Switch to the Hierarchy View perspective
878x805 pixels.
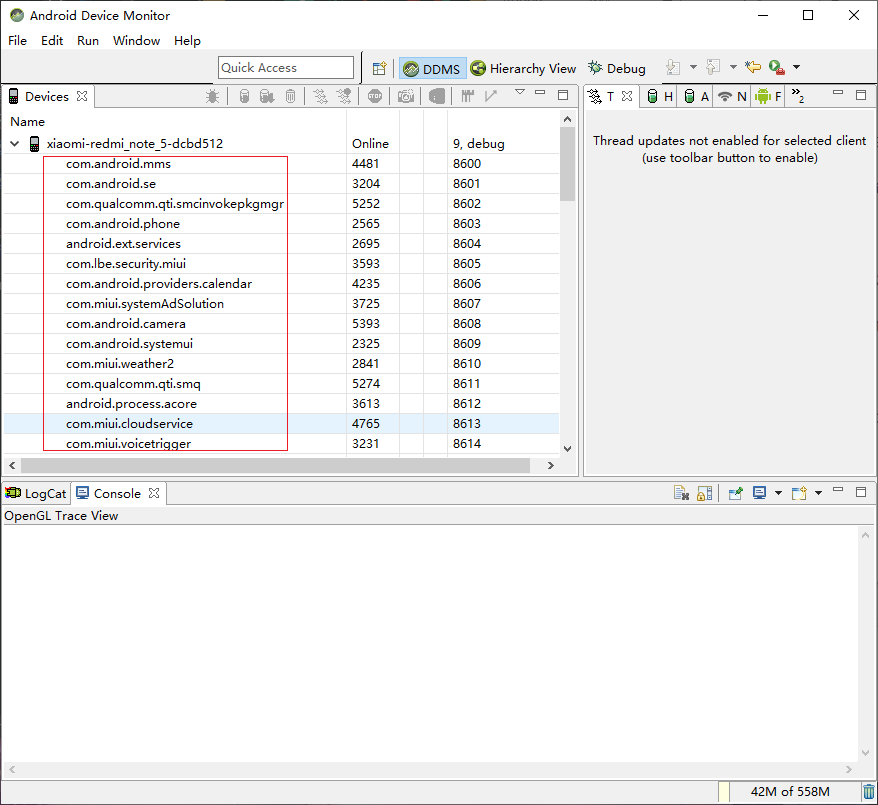point(523,68)
